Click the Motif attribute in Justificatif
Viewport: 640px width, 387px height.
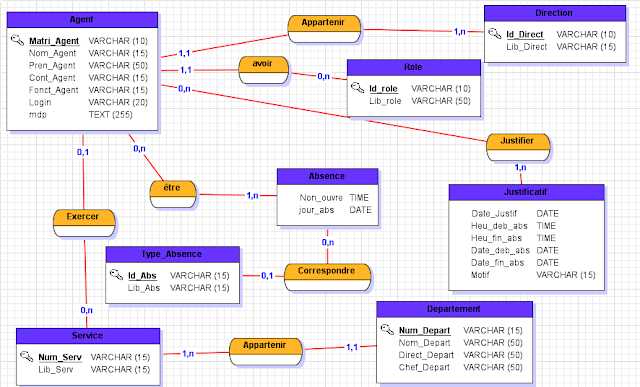coord(480,275)
